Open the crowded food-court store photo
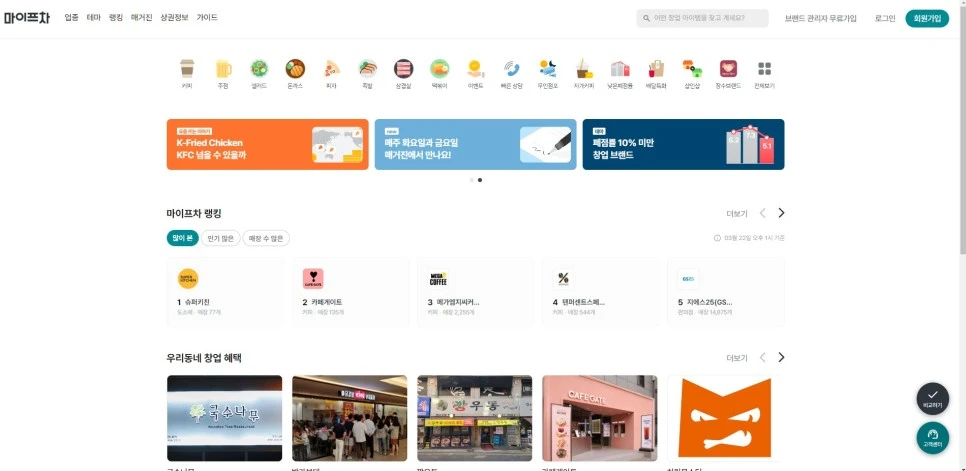Screen dimensions: 966x471 (349, 418)
